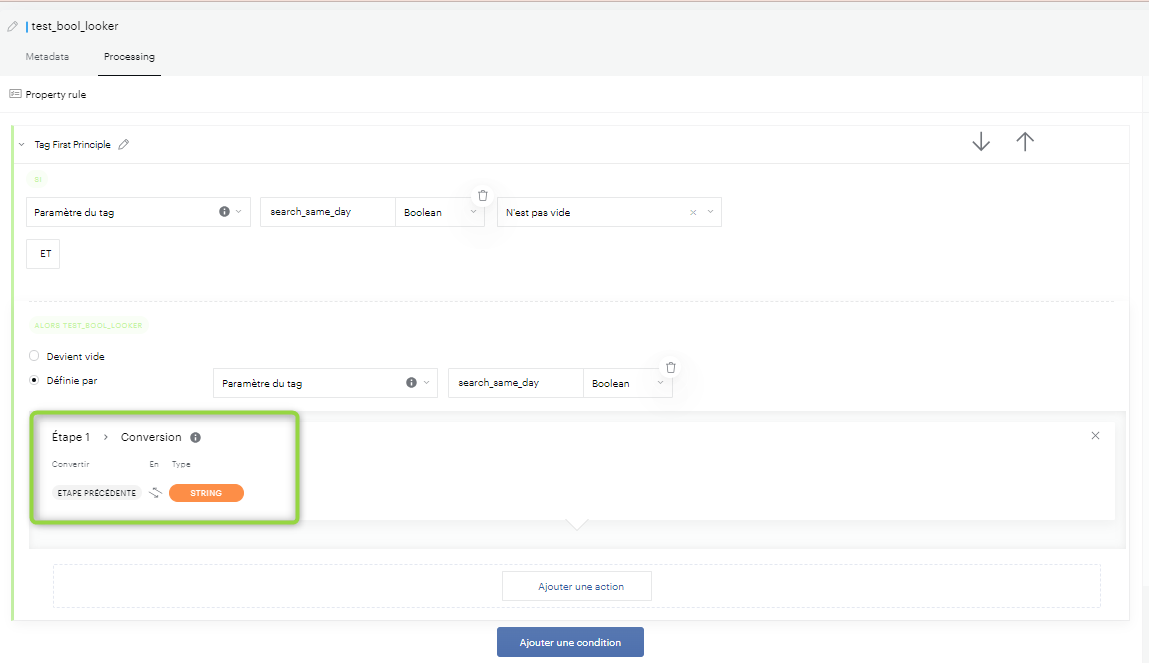
Task: Switch to the Metadata tab
Action: [47, 57]
